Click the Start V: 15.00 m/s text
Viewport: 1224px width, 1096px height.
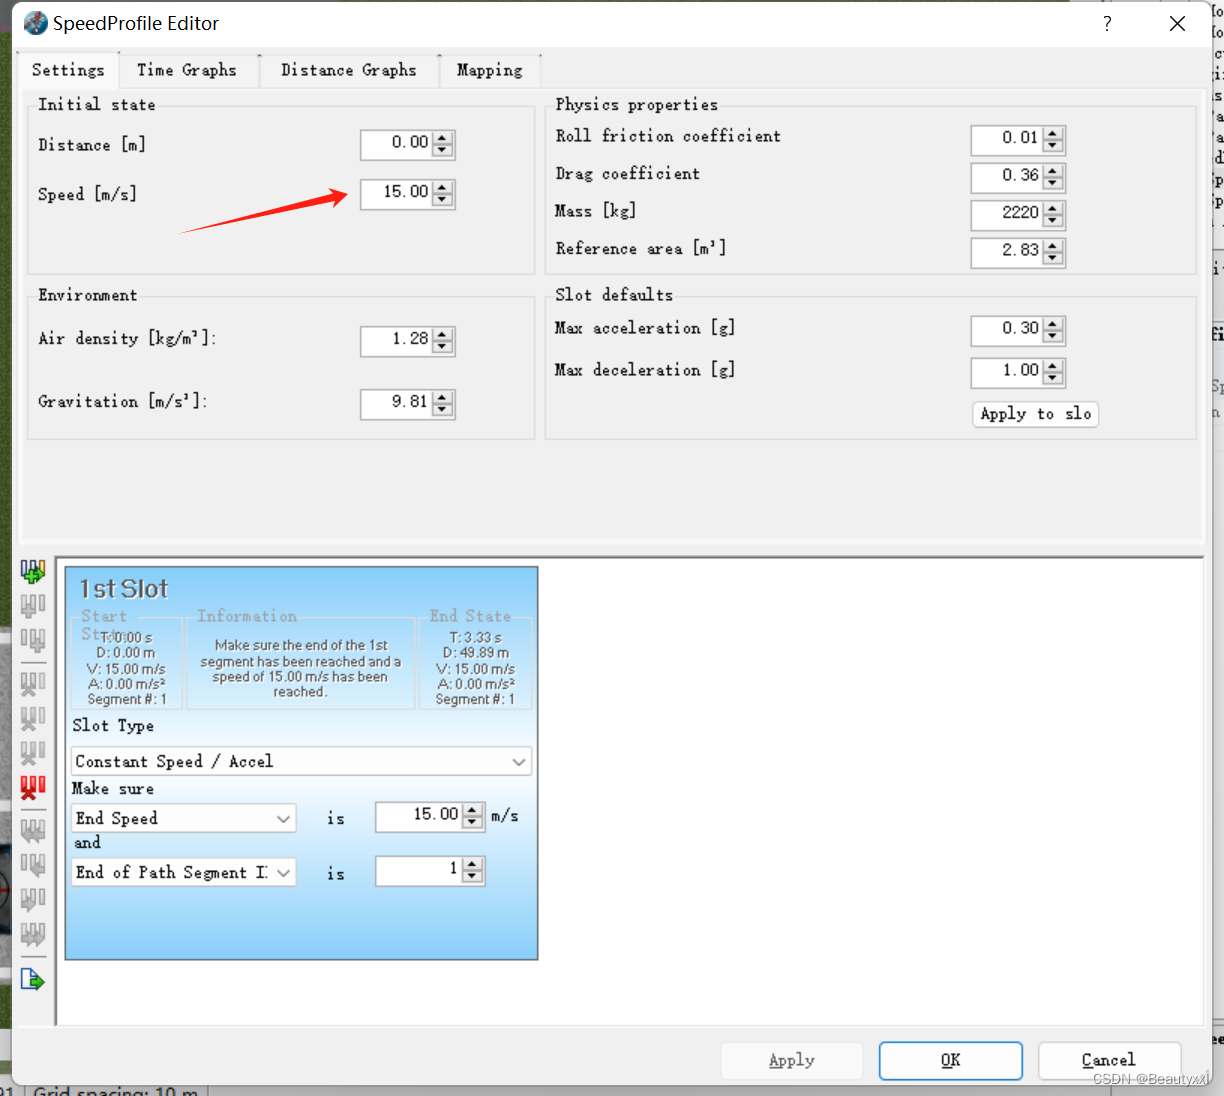coord(126,669)
